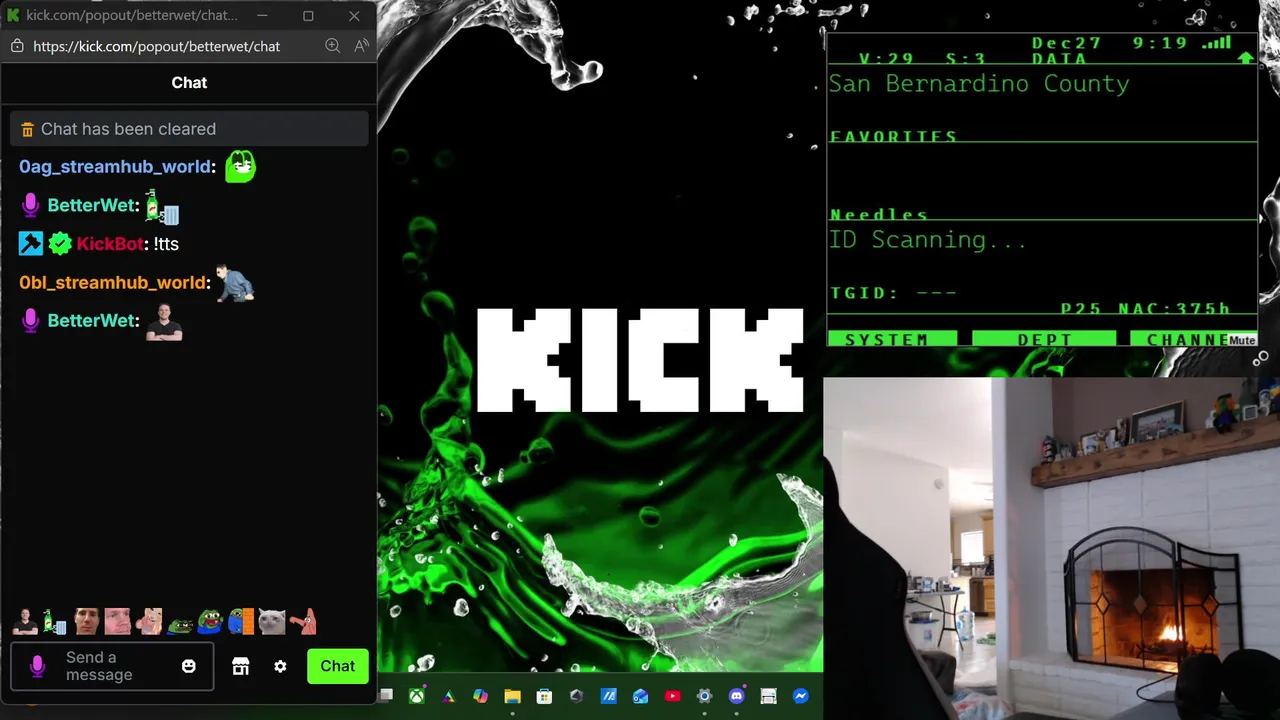Click the green Chat send button
Image resolution: width=1280 pixels, height=720 pixels.
pos(337,666)
